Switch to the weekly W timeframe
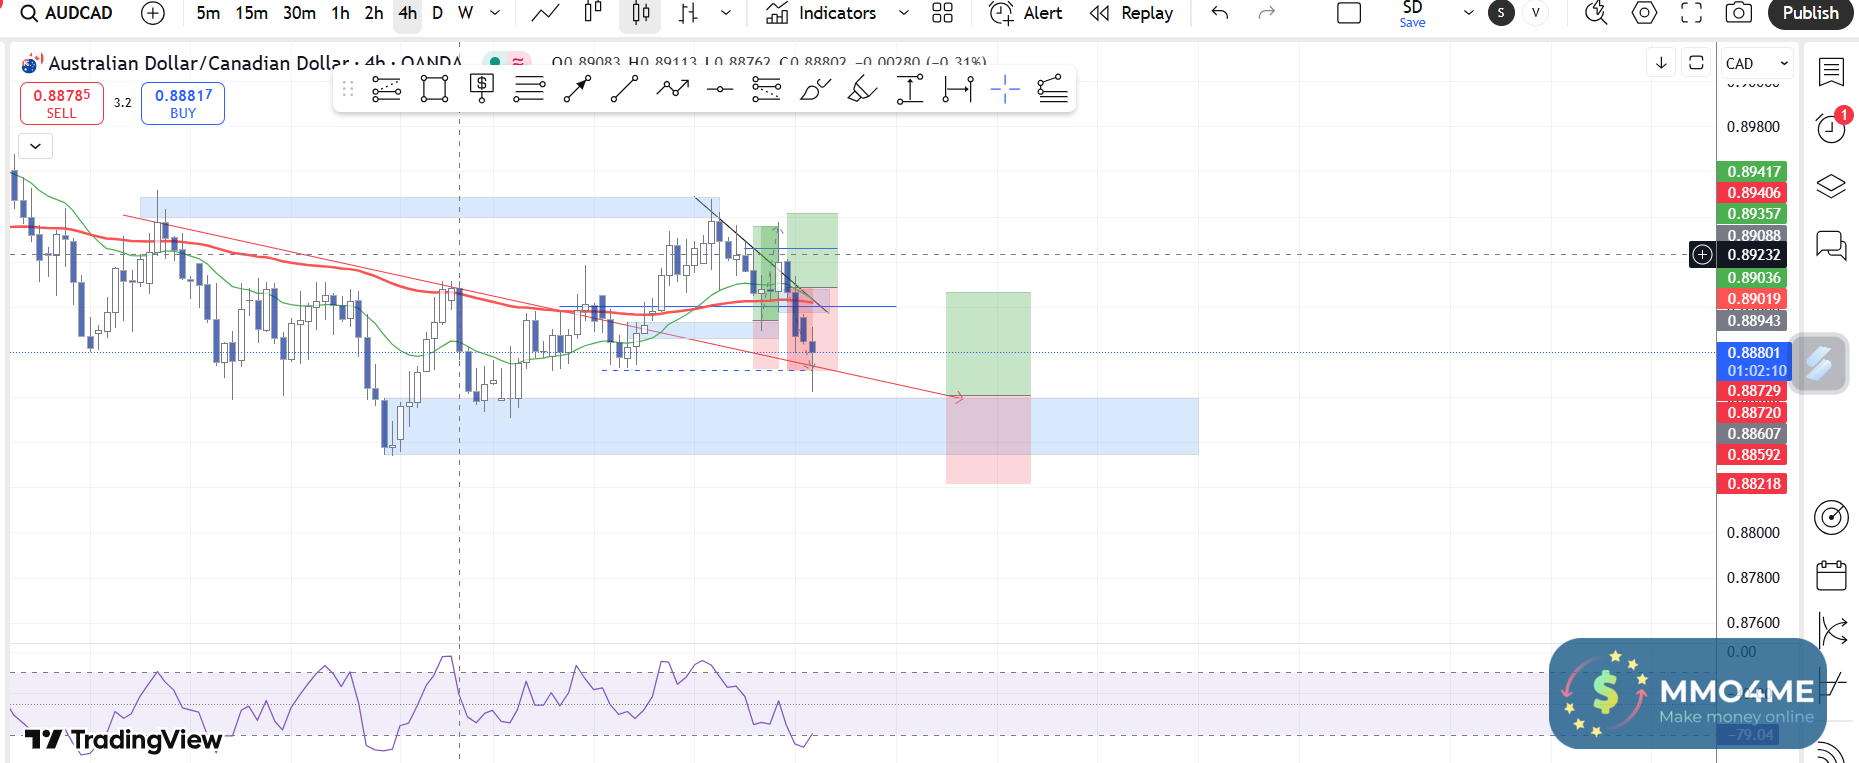The image size is (1859, 763). 465,13
